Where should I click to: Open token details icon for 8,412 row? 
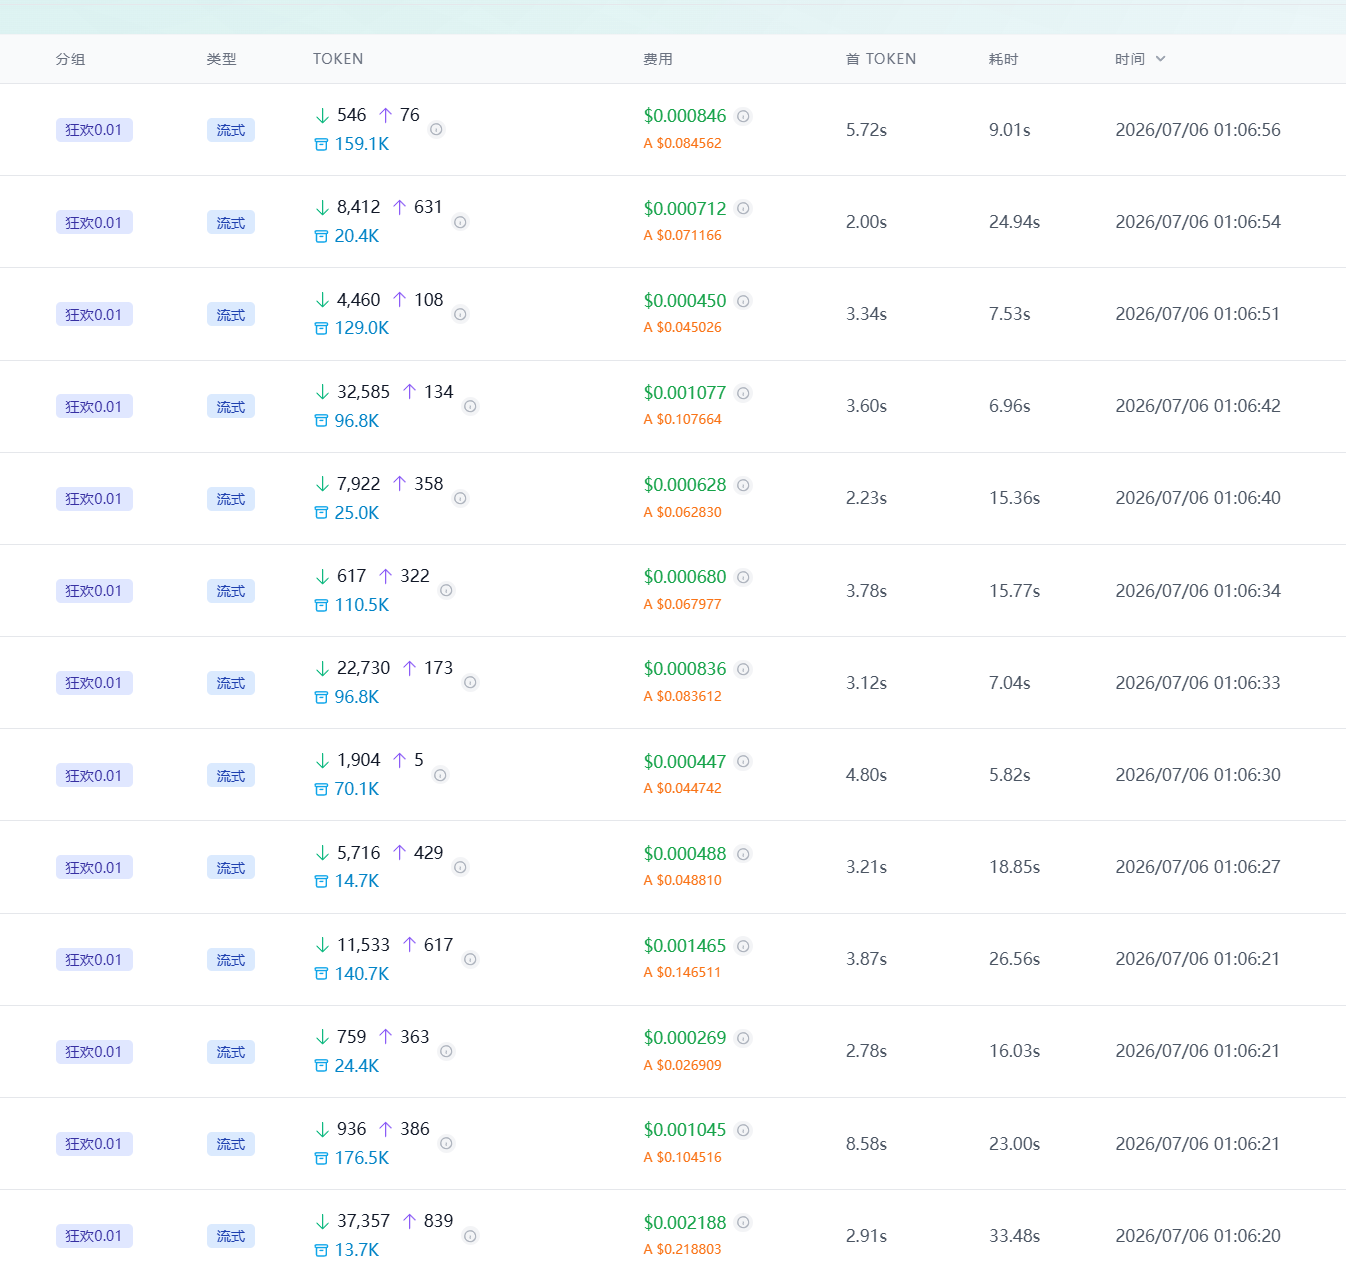pos(460,222)
